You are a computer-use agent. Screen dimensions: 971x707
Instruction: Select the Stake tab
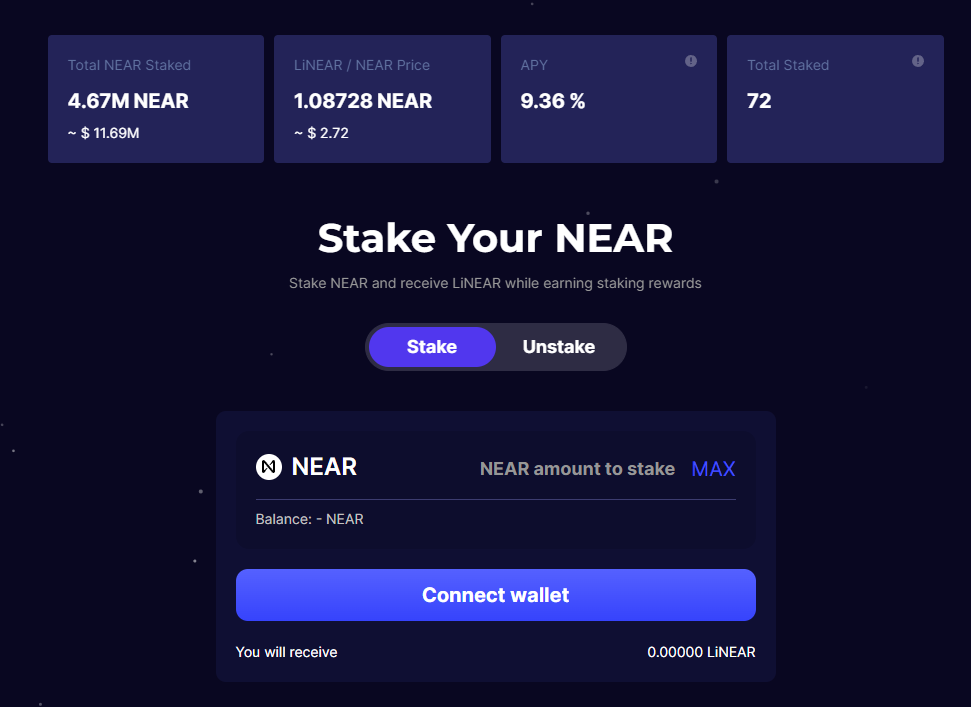click(432, 347)
